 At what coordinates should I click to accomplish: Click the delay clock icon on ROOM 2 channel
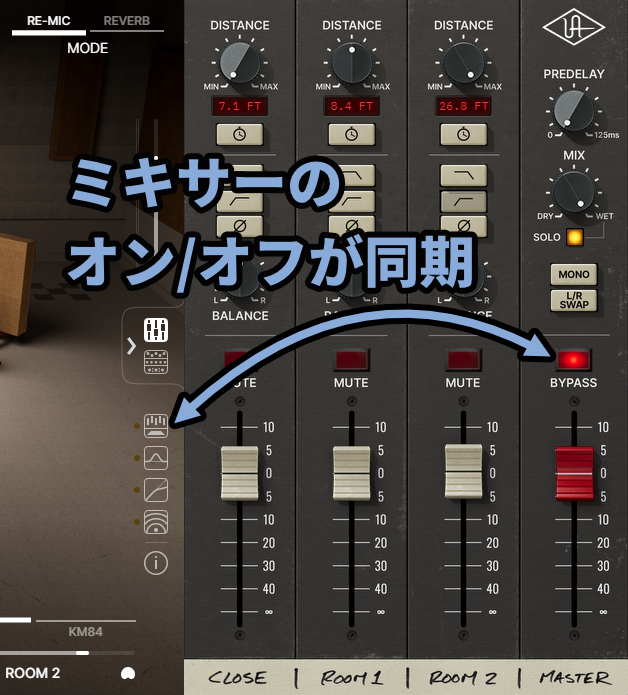pyautogui.click(x=463, y=133)
